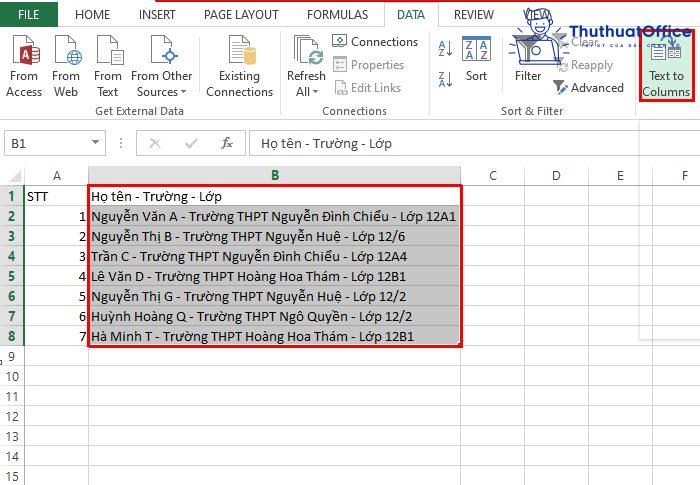The image size is (700, 485).
Task: Expand the Name Box dropdown arrow
Action: click(x=95, y=142)
